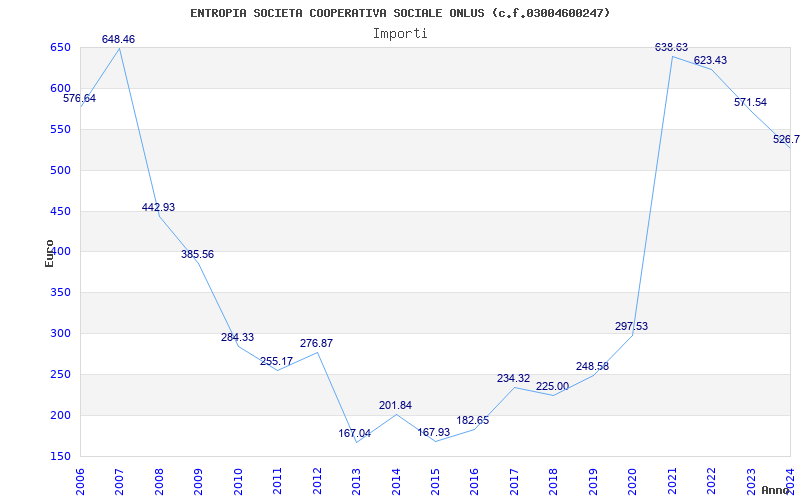The height and width of the screenshot is (500, 800).
Task: Click the 442.93 data label
Action: 158,207
